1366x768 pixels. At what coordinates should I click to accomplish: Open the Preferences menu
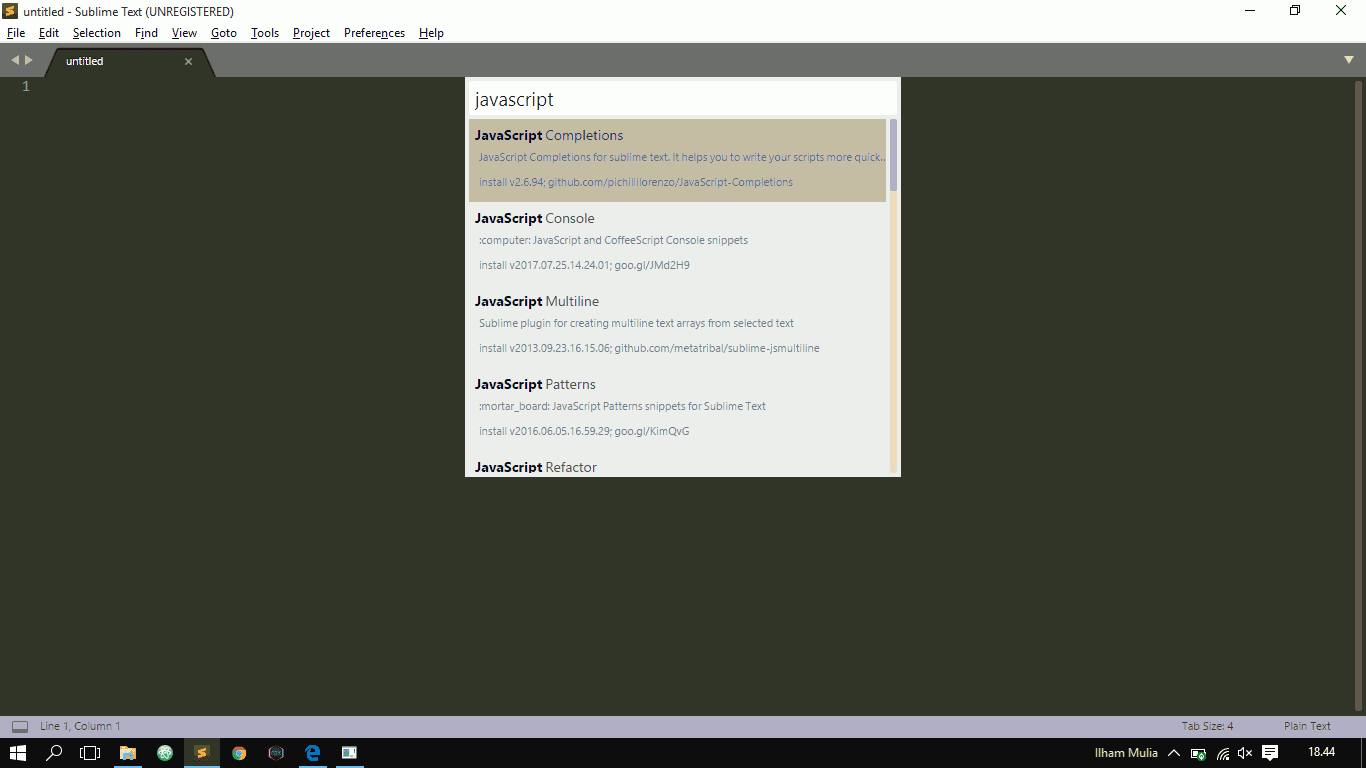(374, 33)
